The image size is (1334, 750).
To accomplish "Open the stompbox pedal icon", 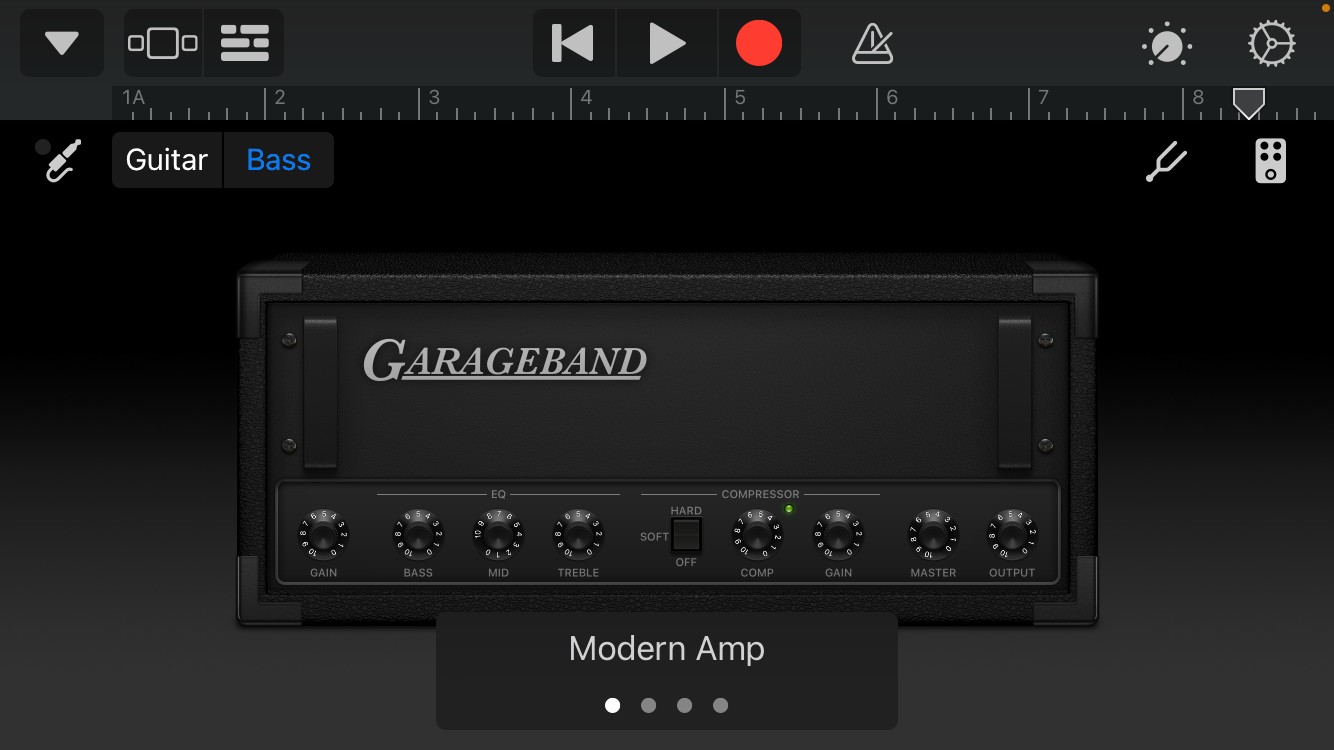I will tap(1270, 161).
